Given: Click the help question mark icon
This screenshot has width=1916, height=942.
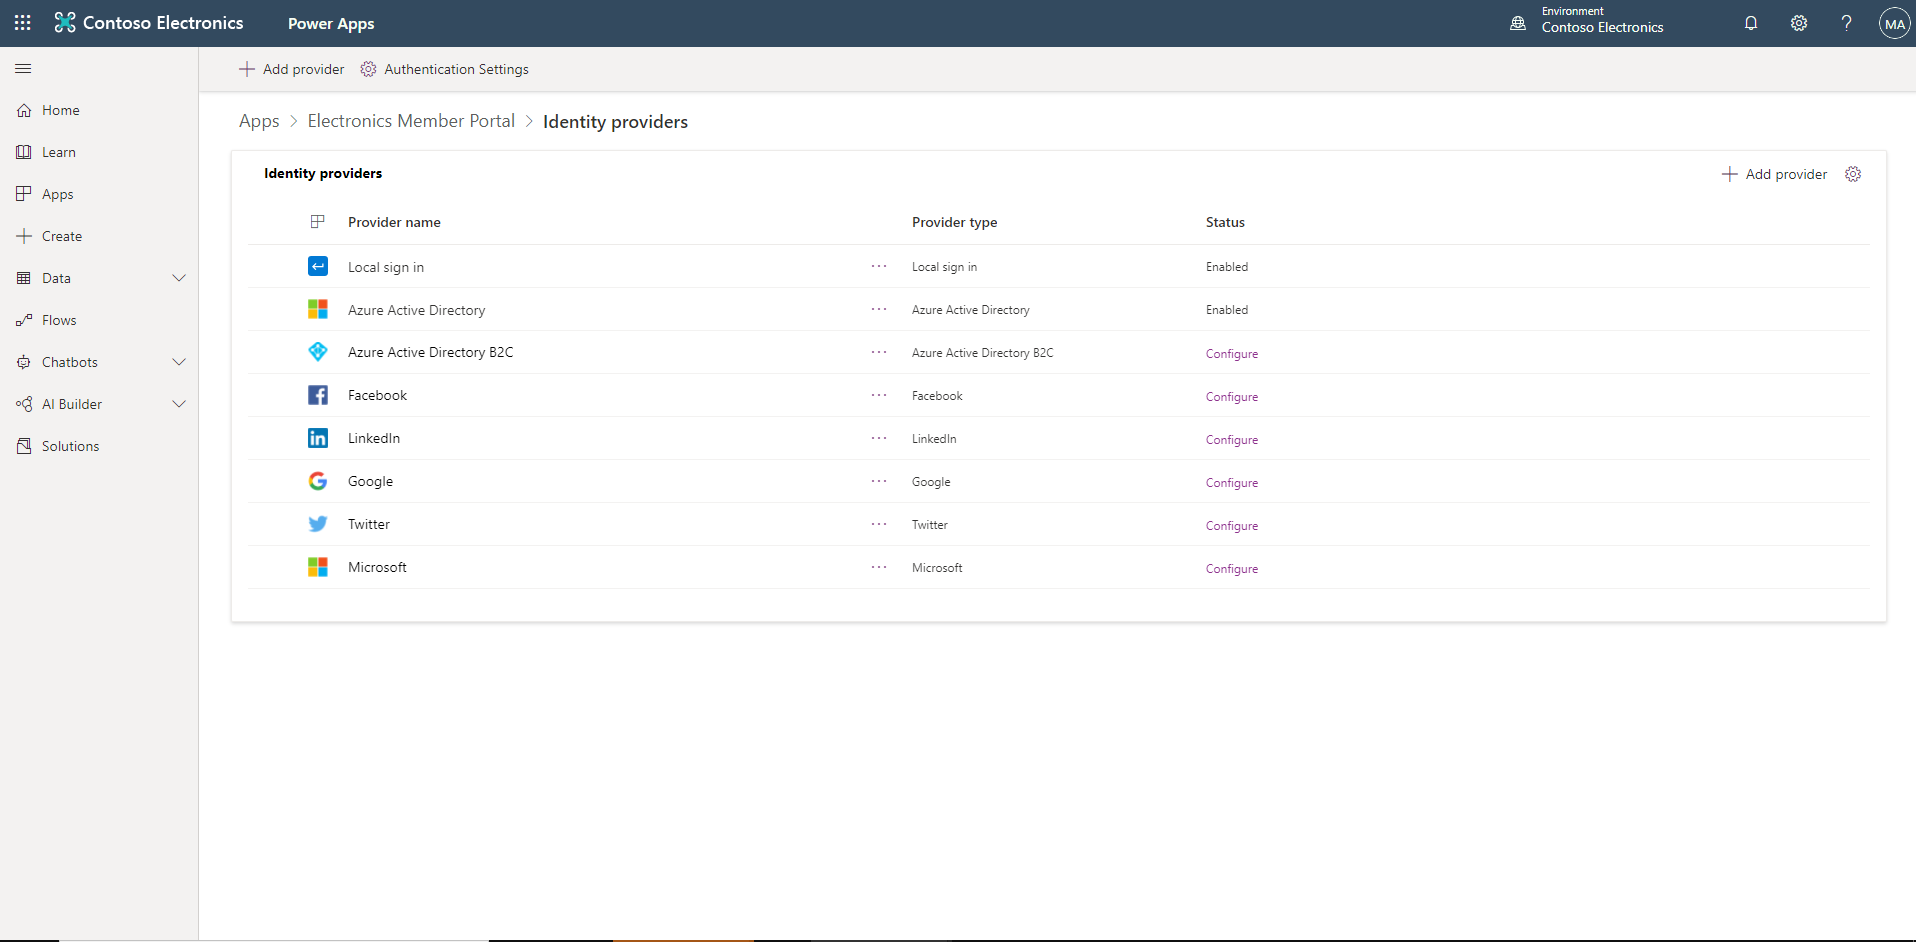Looking at the screenshot, I should point(1846,23).
